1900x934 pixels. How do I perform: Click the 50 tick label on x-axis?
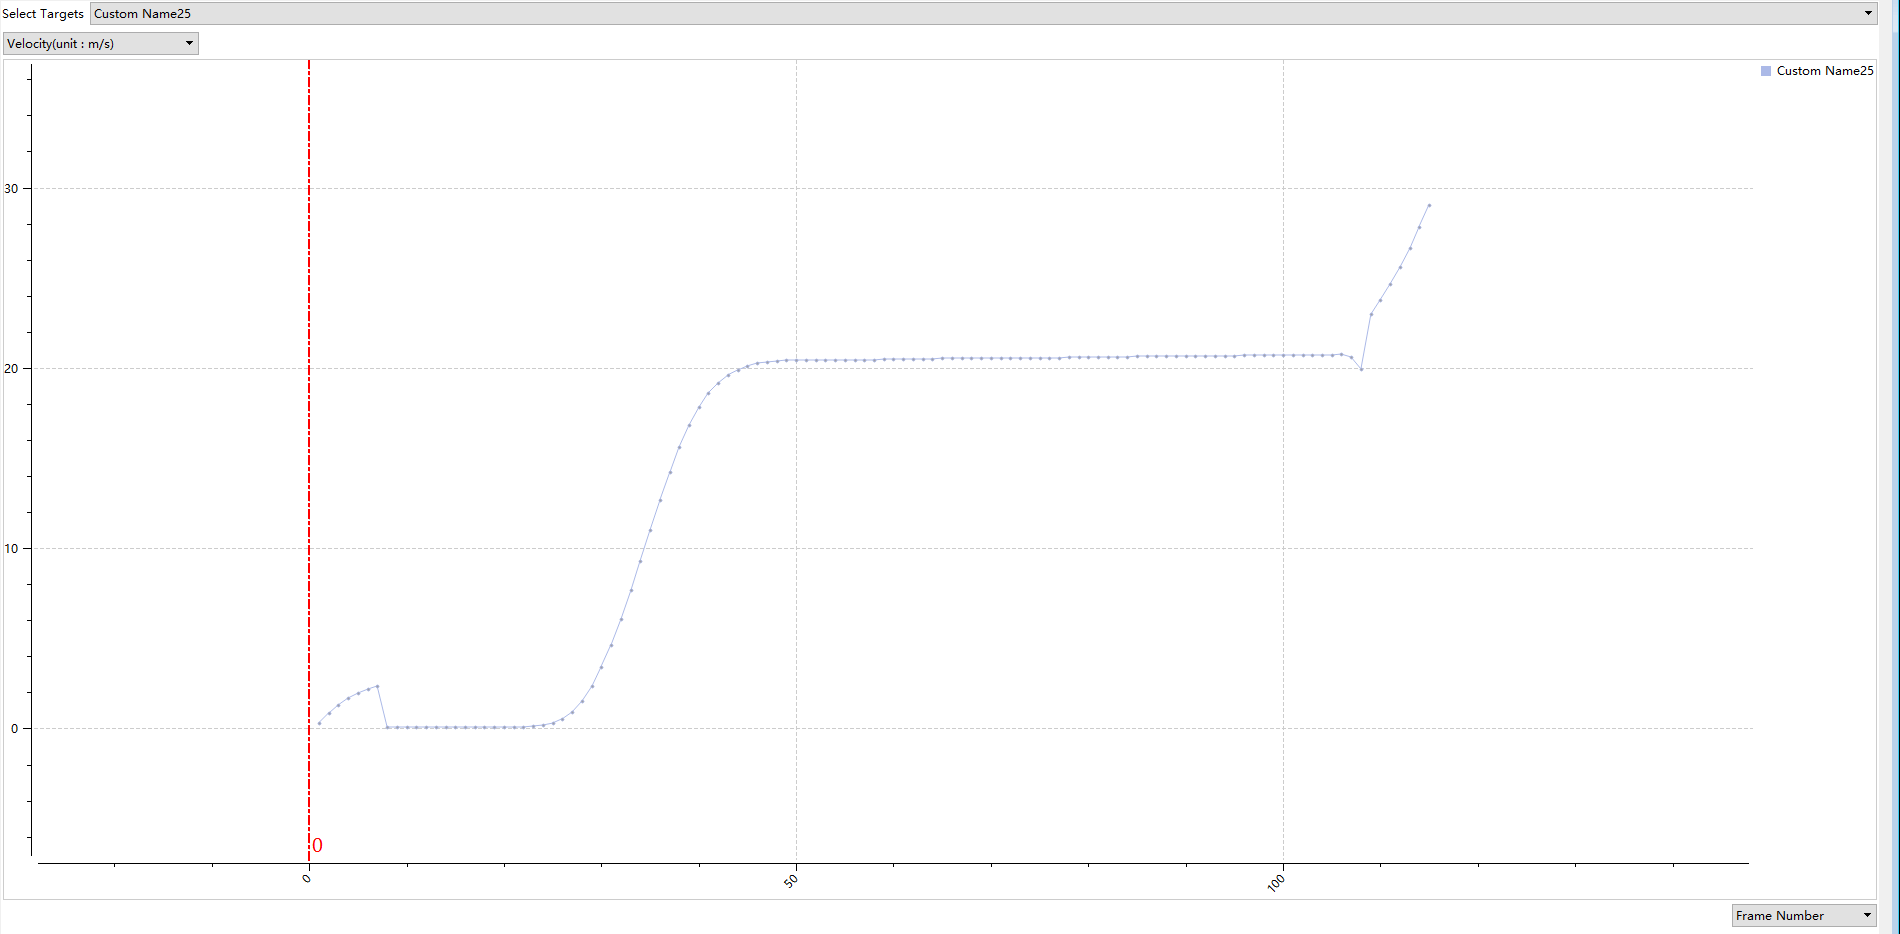[791, 881]
